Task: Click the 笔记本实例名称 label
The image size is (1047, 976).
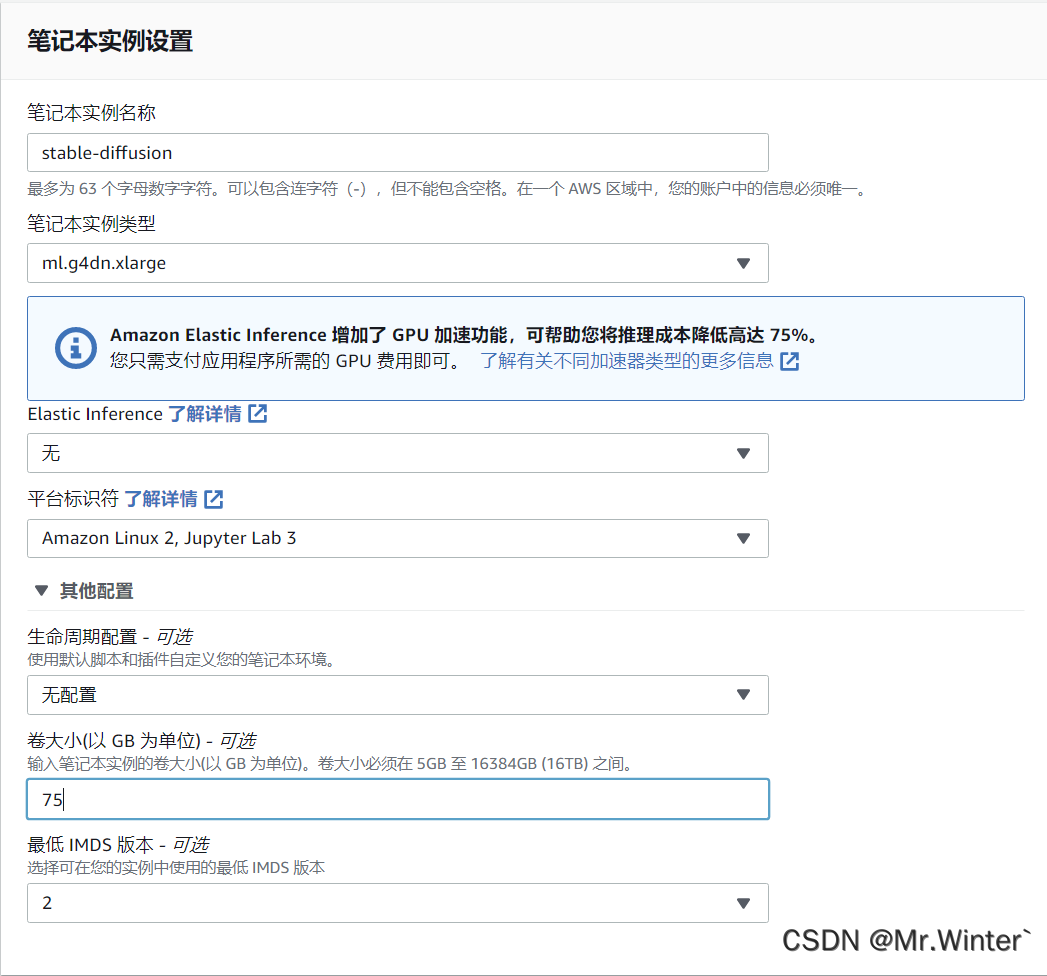Action: pos(91,113)
